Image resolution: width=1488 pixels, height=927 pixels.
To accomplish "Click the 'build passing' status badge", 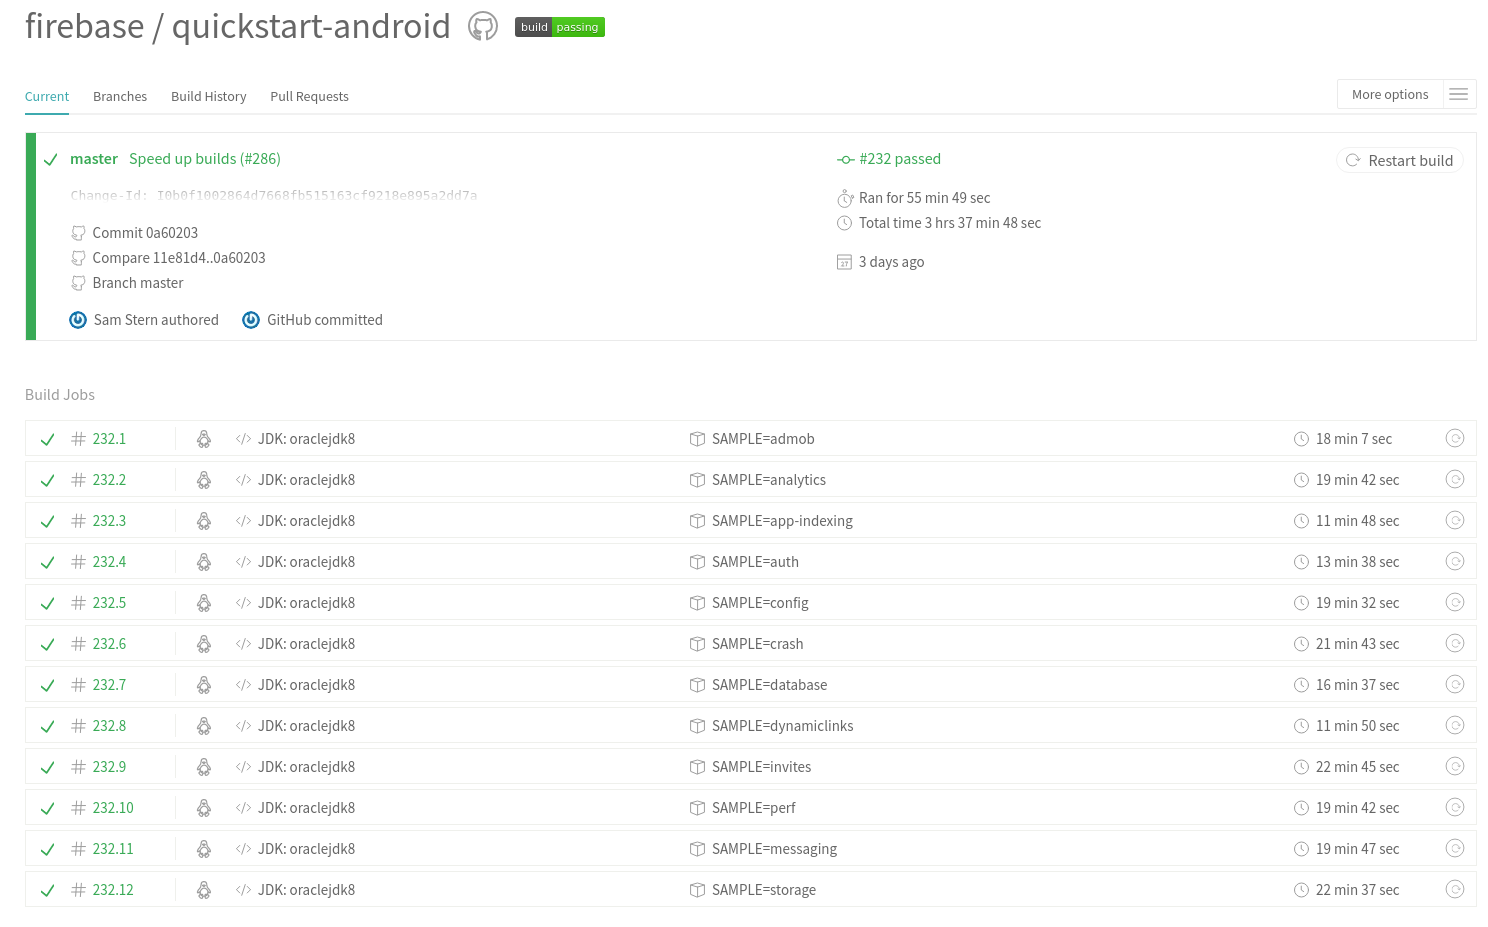I will coord(559,27).
